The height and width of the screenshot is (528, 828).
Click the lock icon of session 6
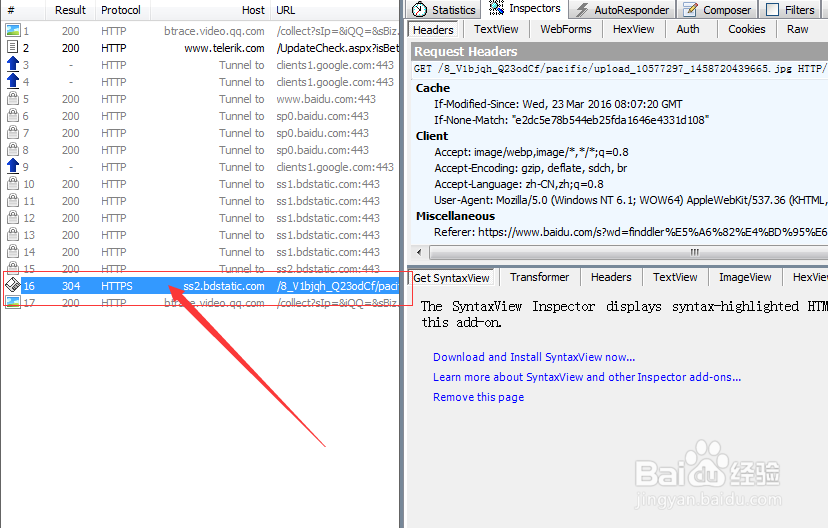[x=13, y=116]
